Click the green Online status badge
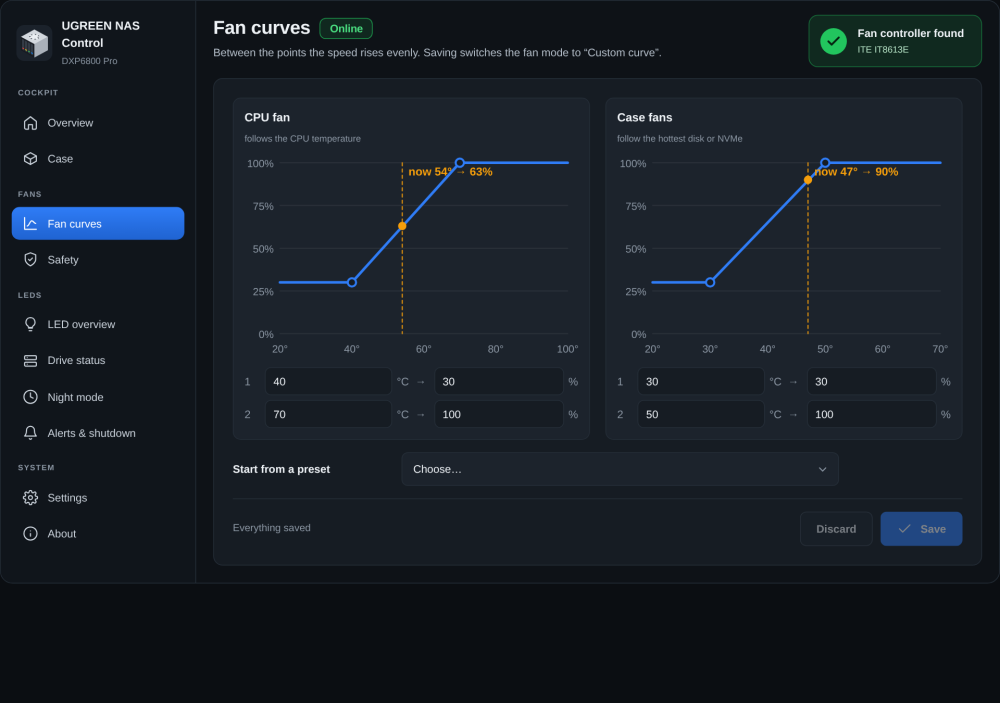 coord(346,29)
